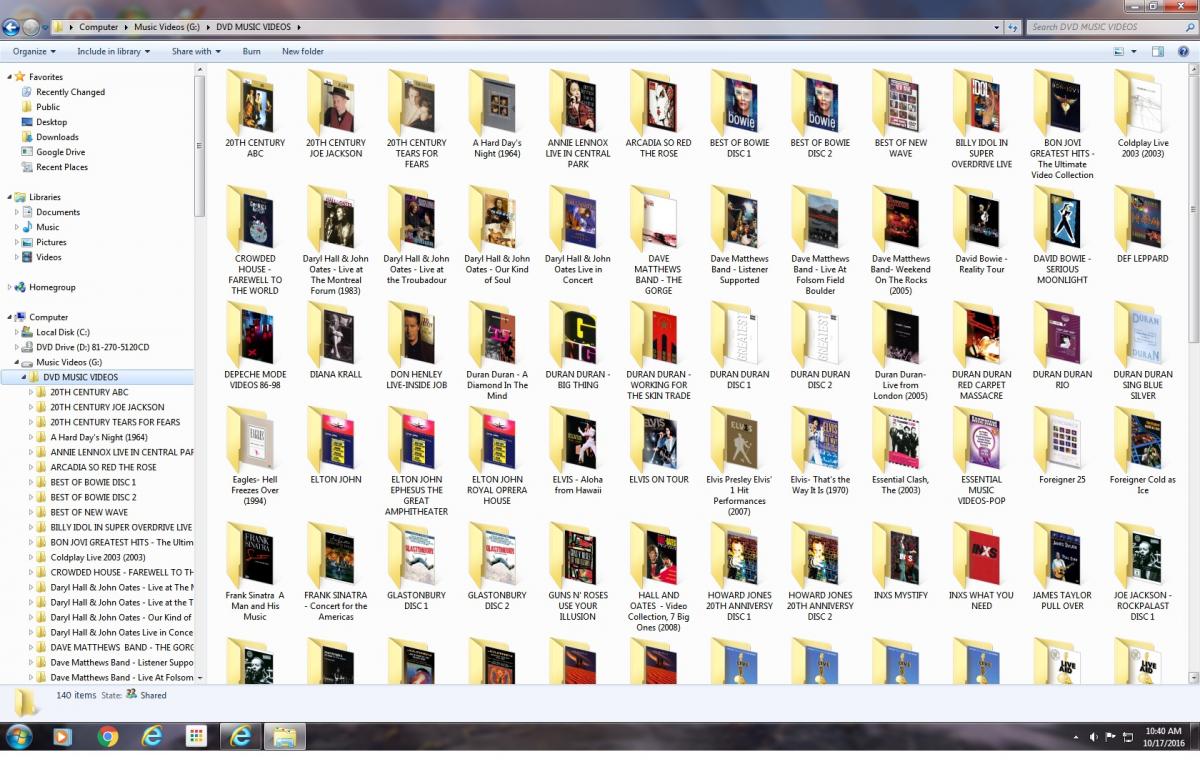Select the Pictures library
1200x762 pixels.
pos(51,242)
